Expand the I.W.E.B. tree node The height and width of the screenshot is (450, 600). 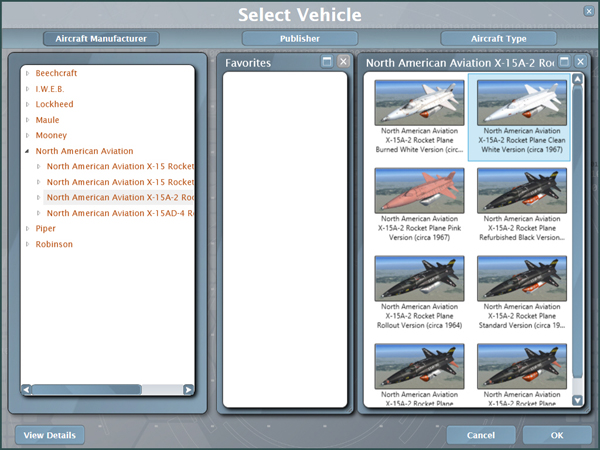click(28, 89)
